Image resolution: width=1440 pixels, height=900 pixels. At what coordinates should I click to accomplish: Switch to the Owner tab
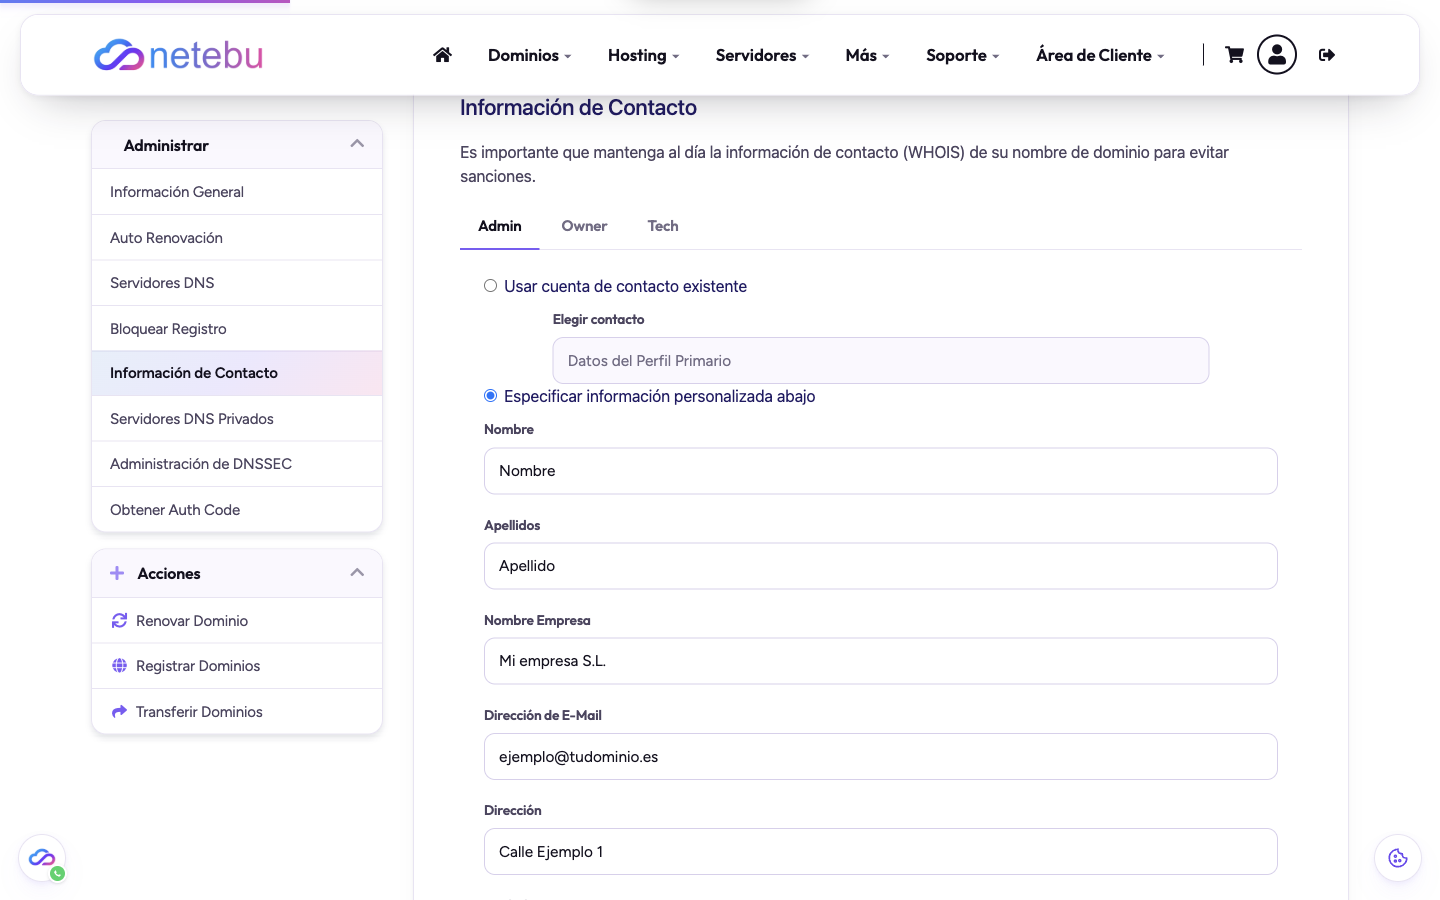point(584,226)
